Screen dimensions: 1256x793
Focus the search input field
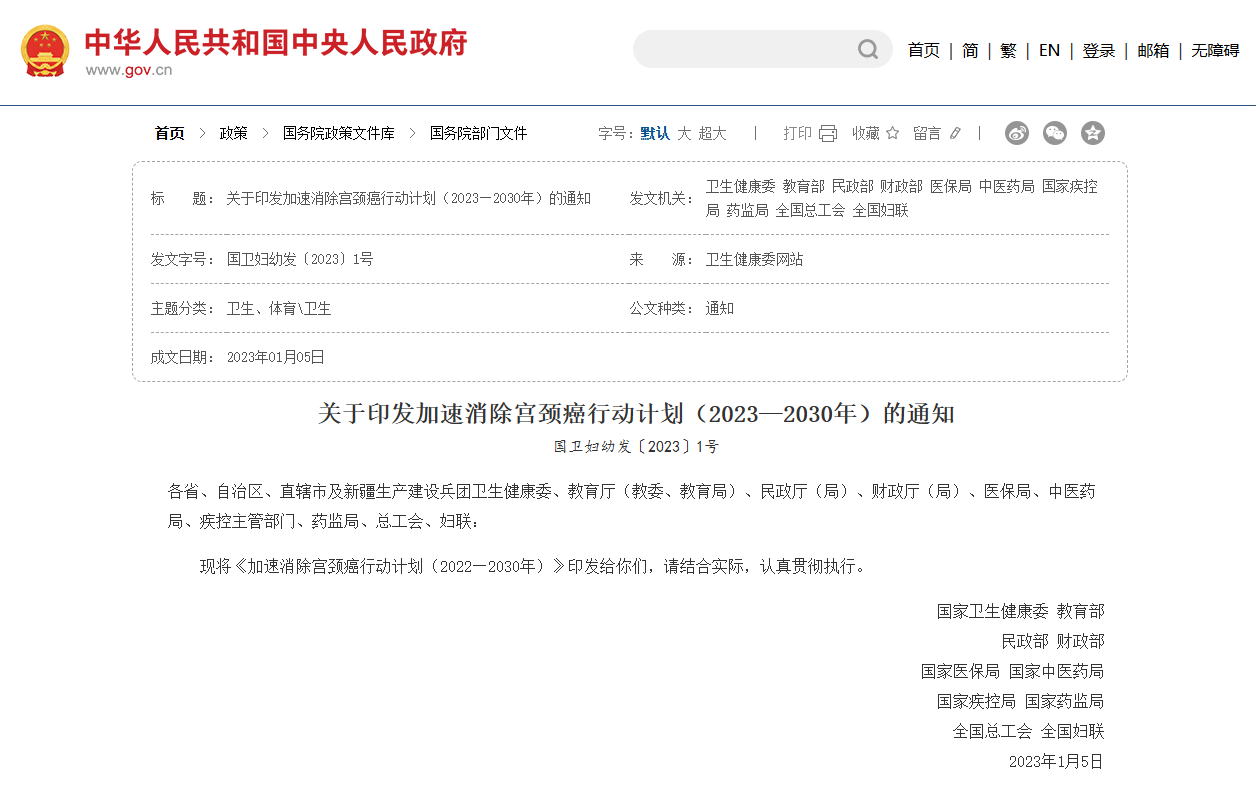pyautogui.click(x=745, y=49)
